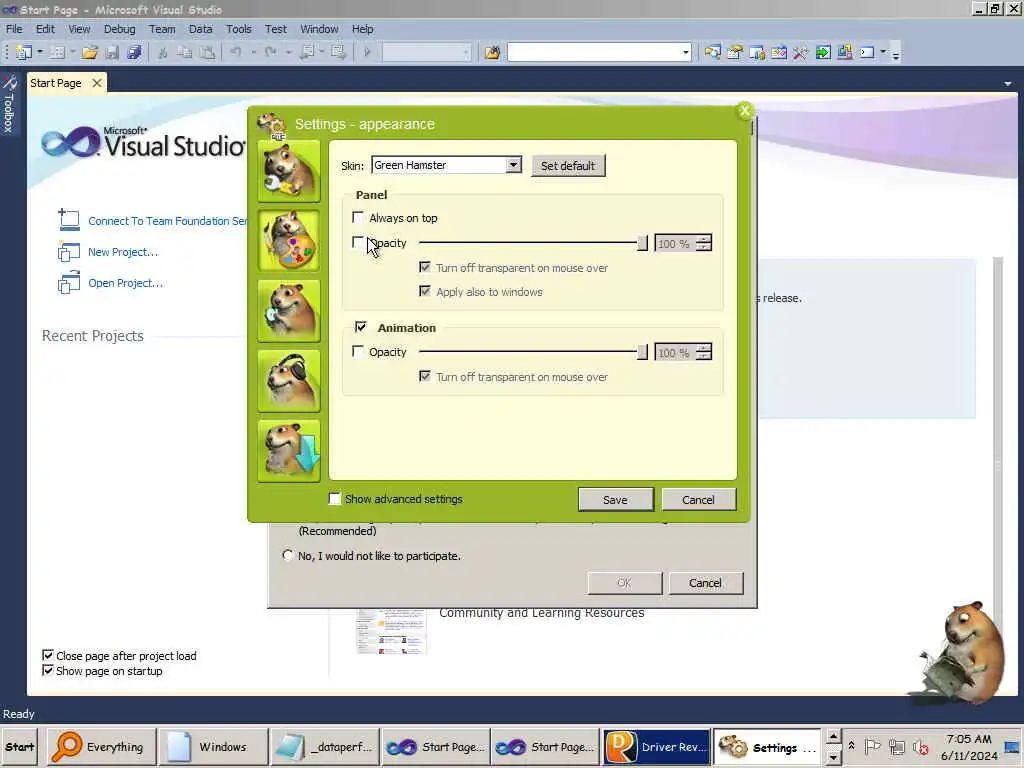Click the New Project toolbar icon
Screen dimensions: 1024x768
tap(24, 52)
